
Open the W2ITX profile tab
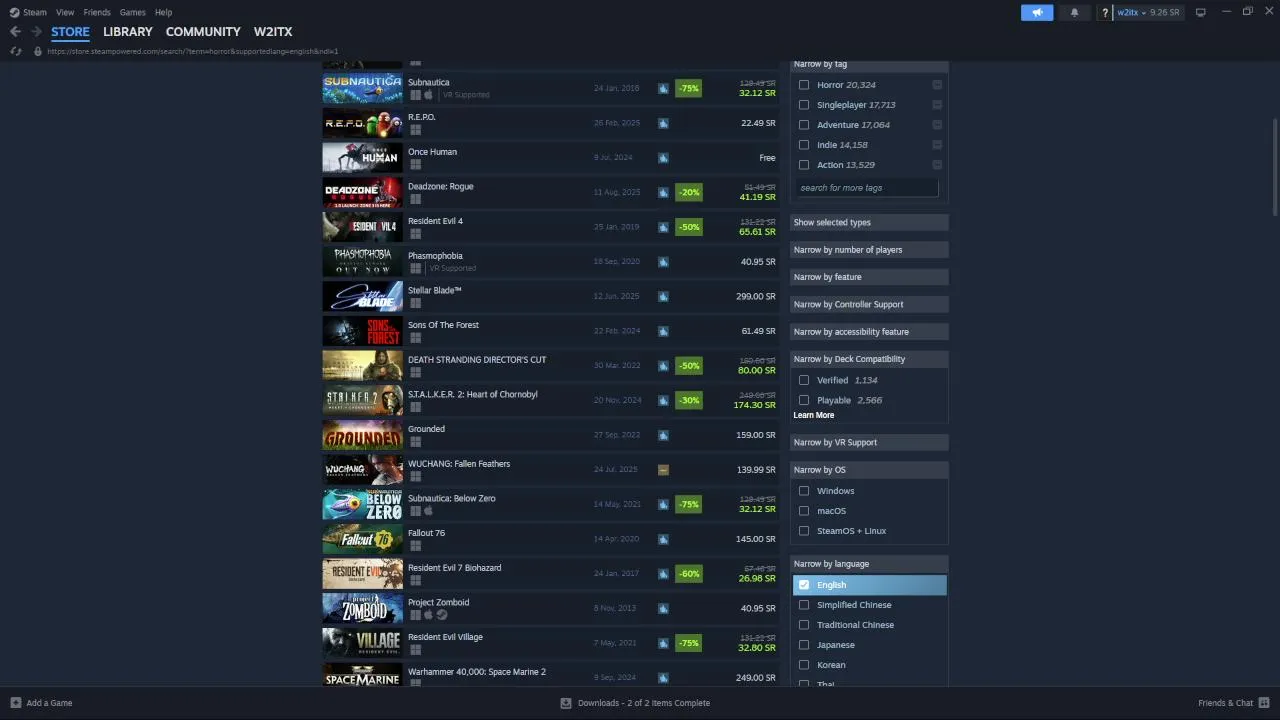(x=273, y=32)
